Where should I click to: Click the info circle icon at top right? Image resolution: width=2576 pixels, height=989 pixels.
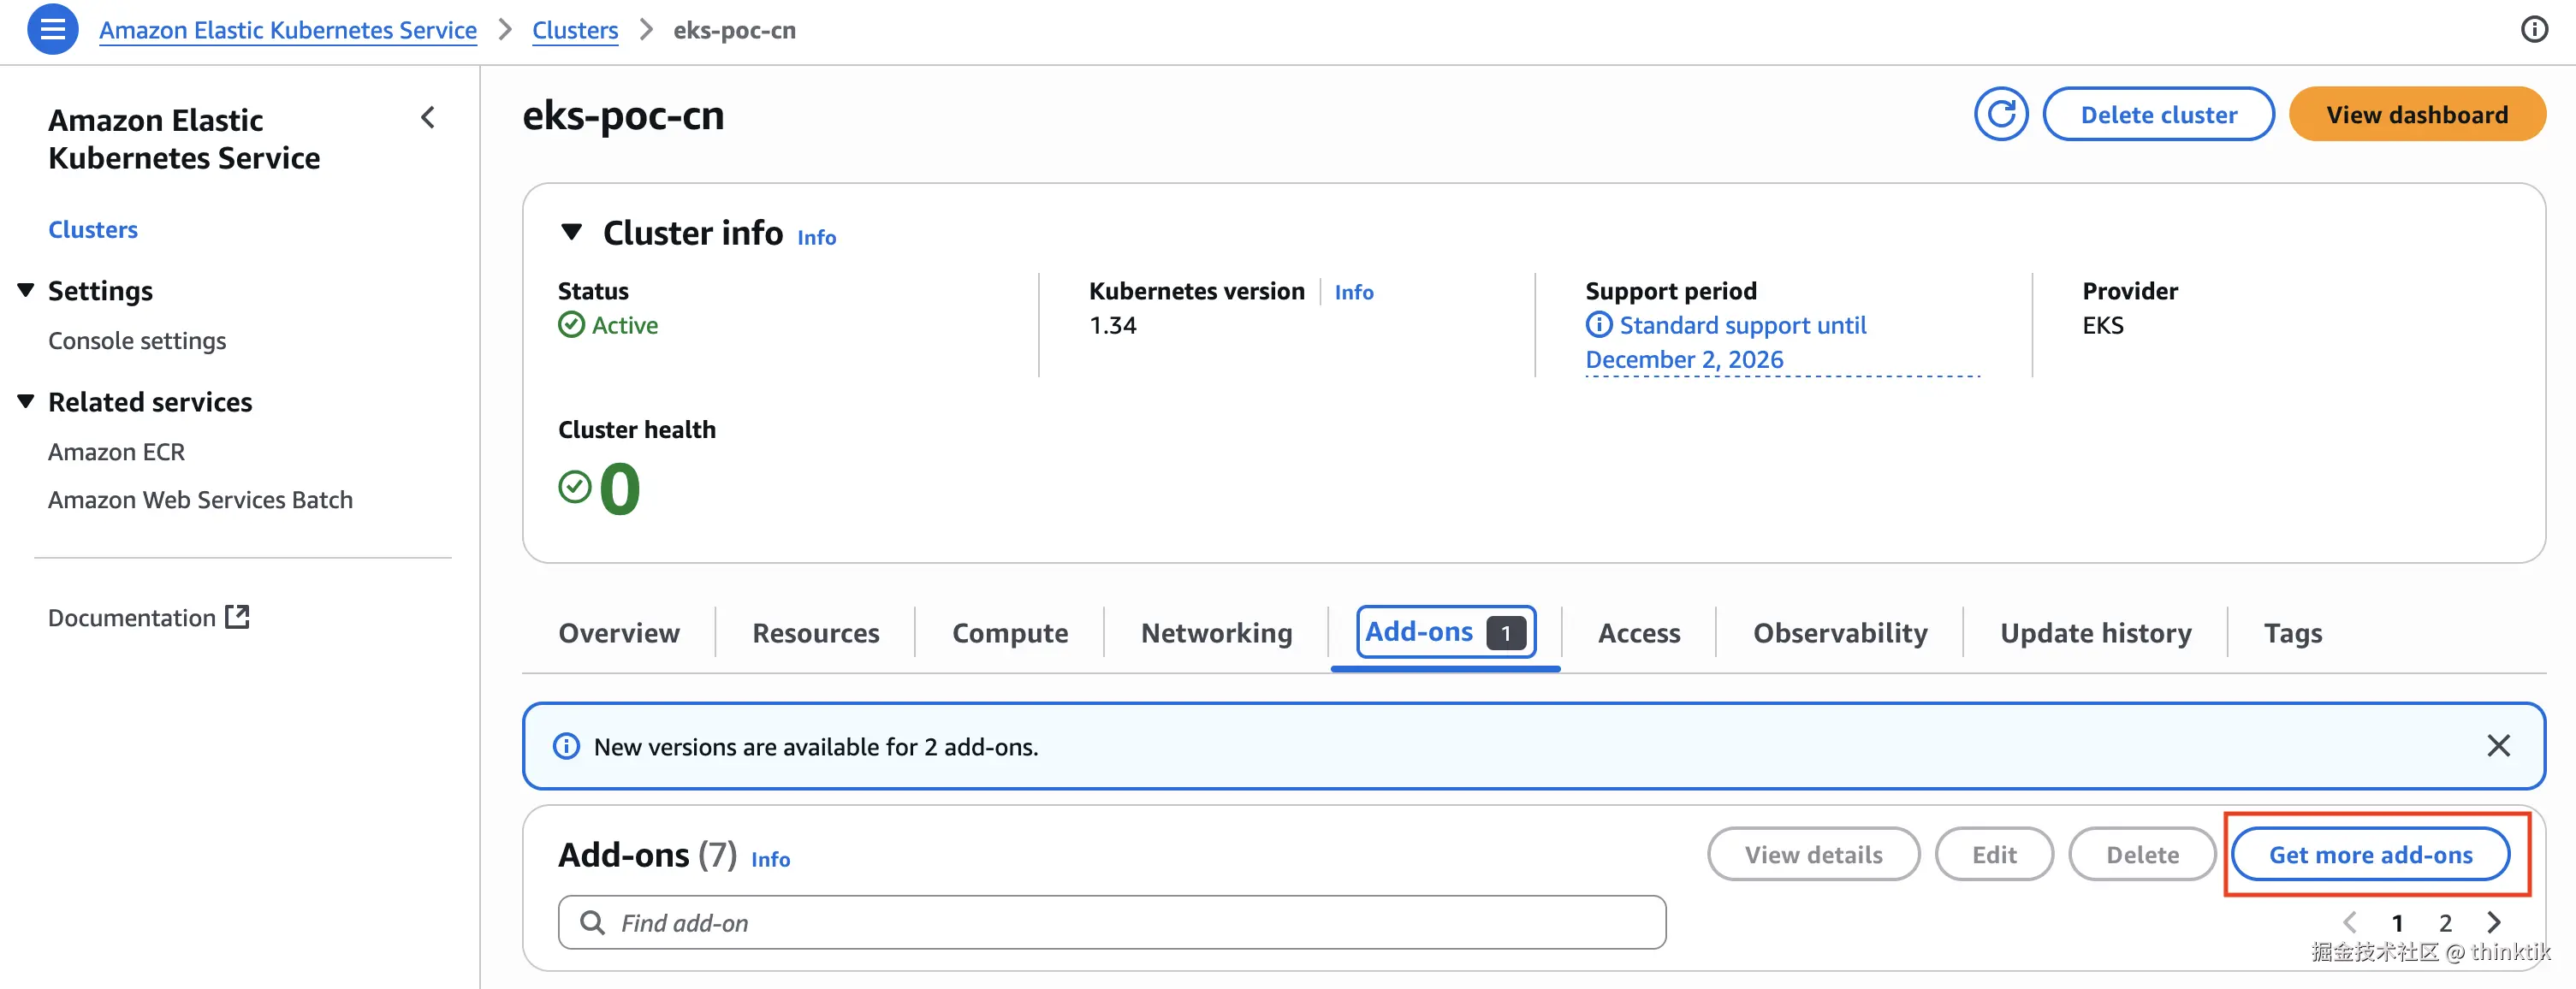pyautogui.click(x=2534, y=30)
